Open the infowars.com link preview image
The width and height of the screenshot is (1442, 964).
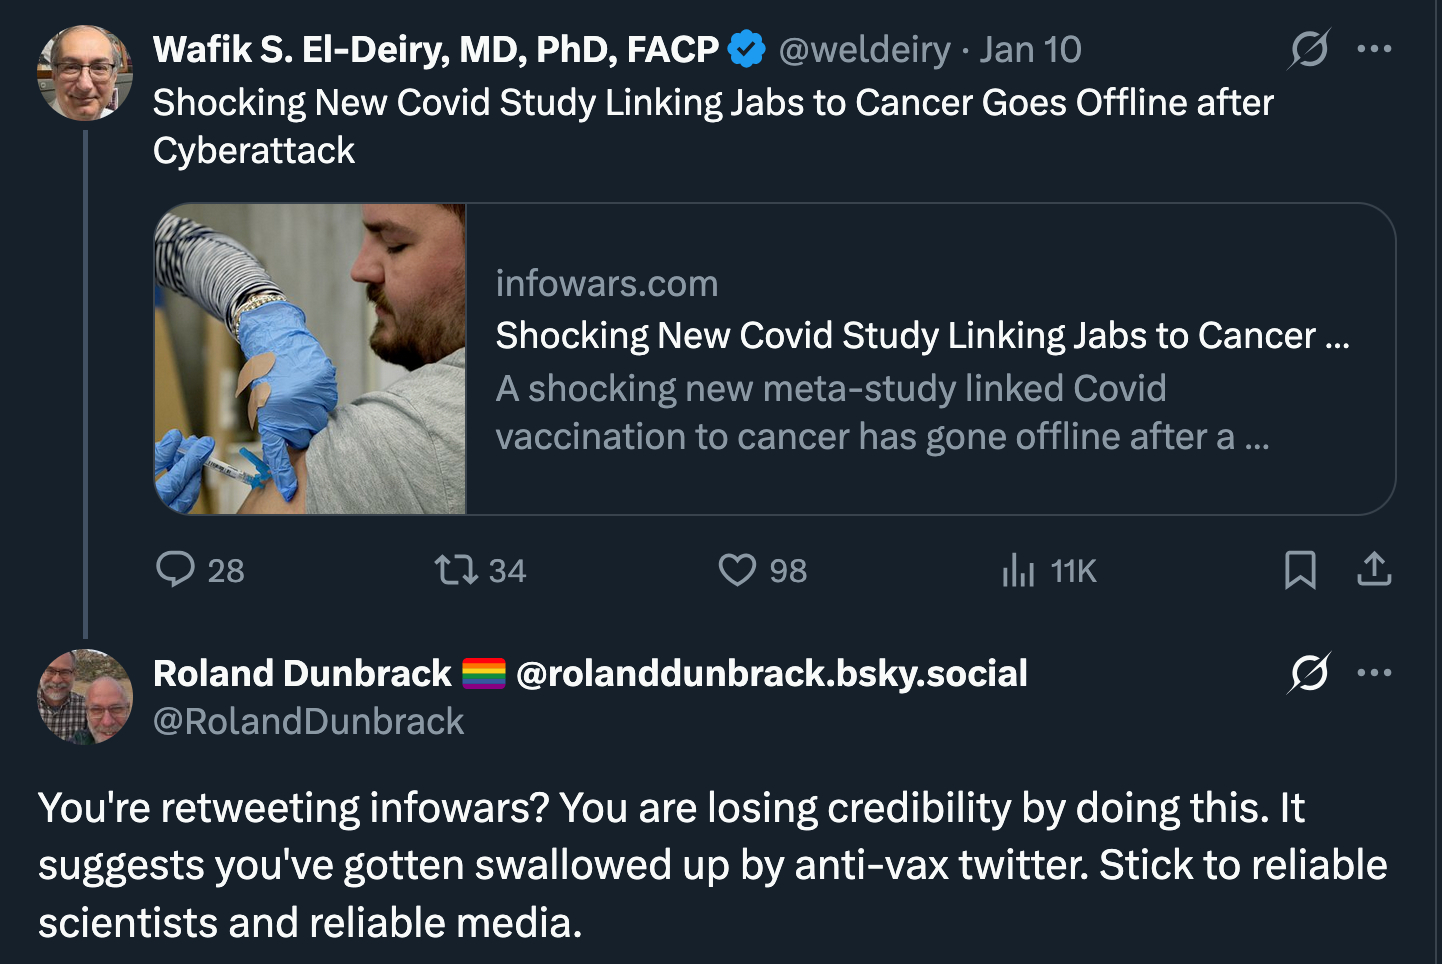[x=310, y=359]
